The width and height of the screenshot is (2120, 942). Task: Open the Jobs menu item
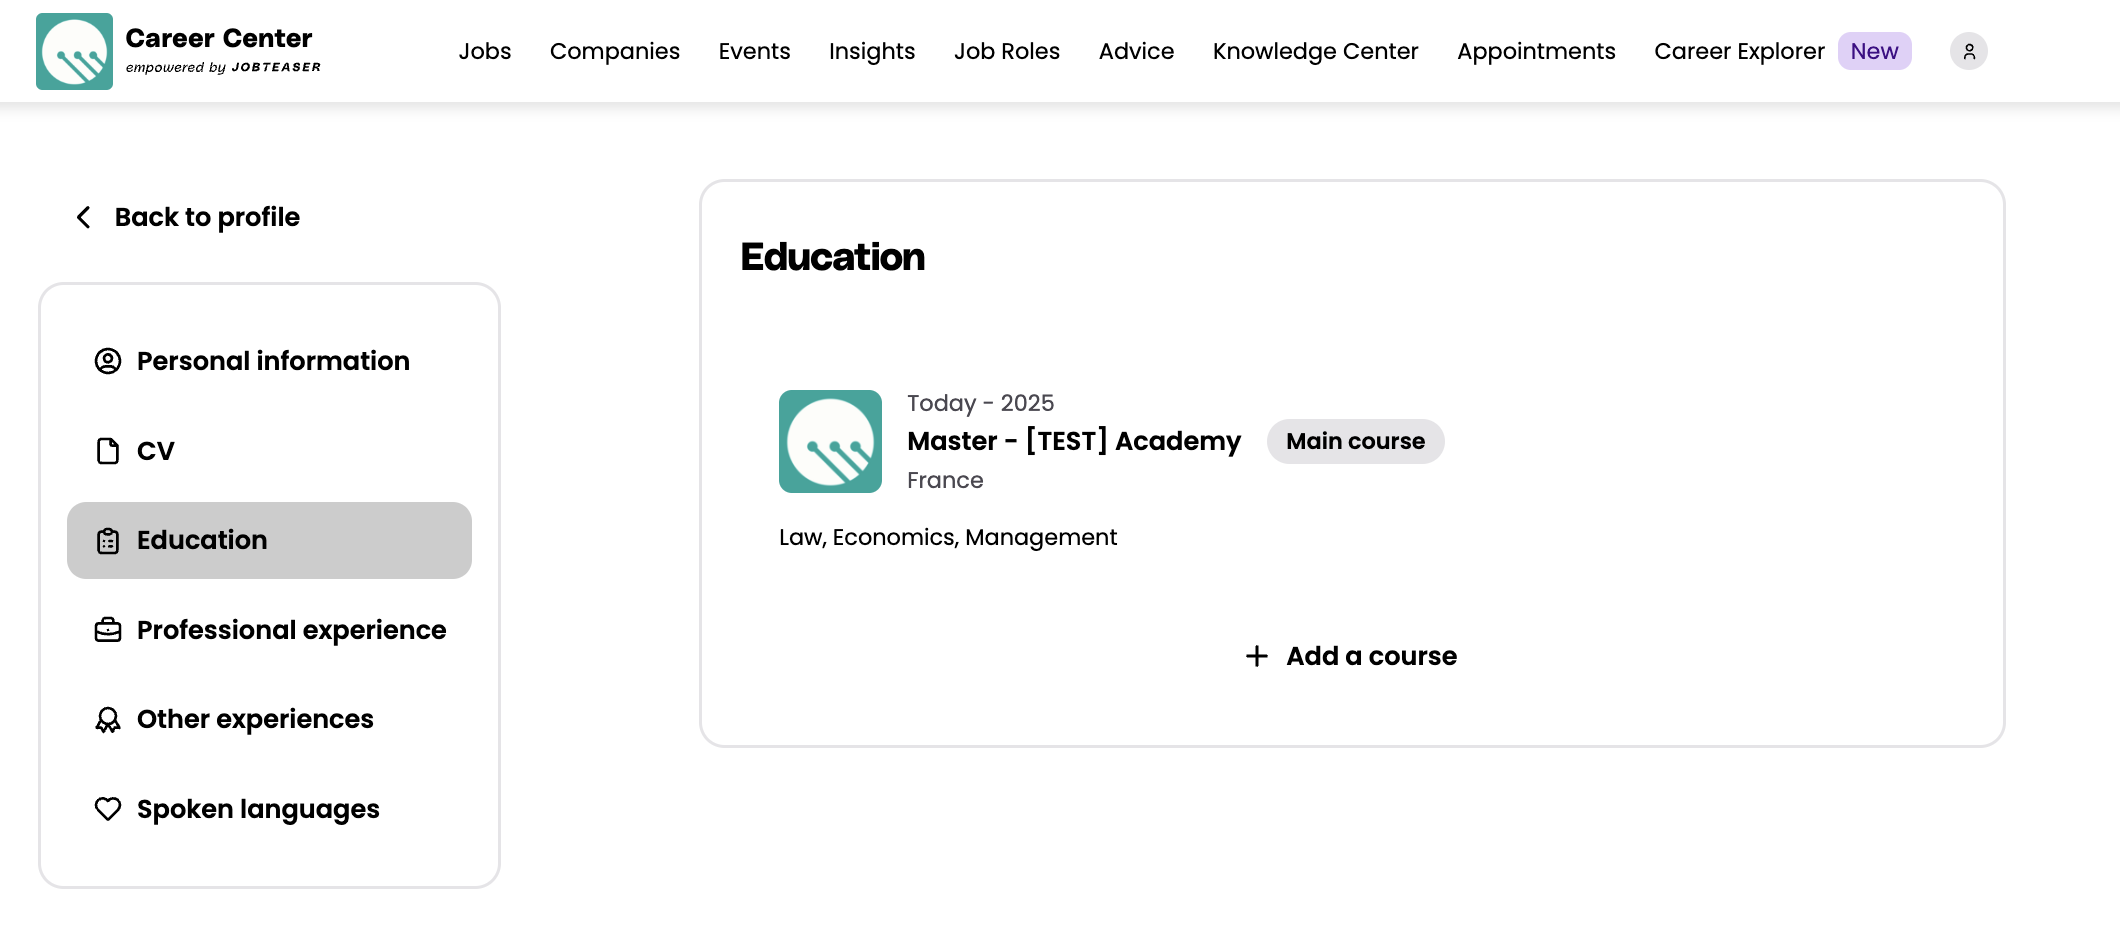[x=485, y=51]
